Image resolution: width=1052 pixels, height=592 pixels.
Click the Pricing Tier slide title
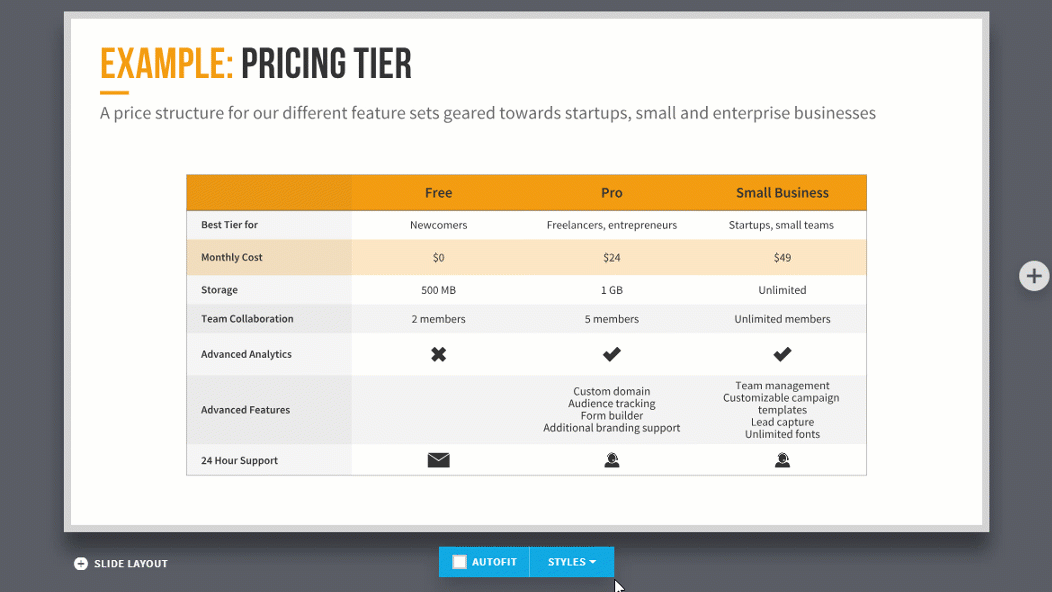(x=256, y=64)
